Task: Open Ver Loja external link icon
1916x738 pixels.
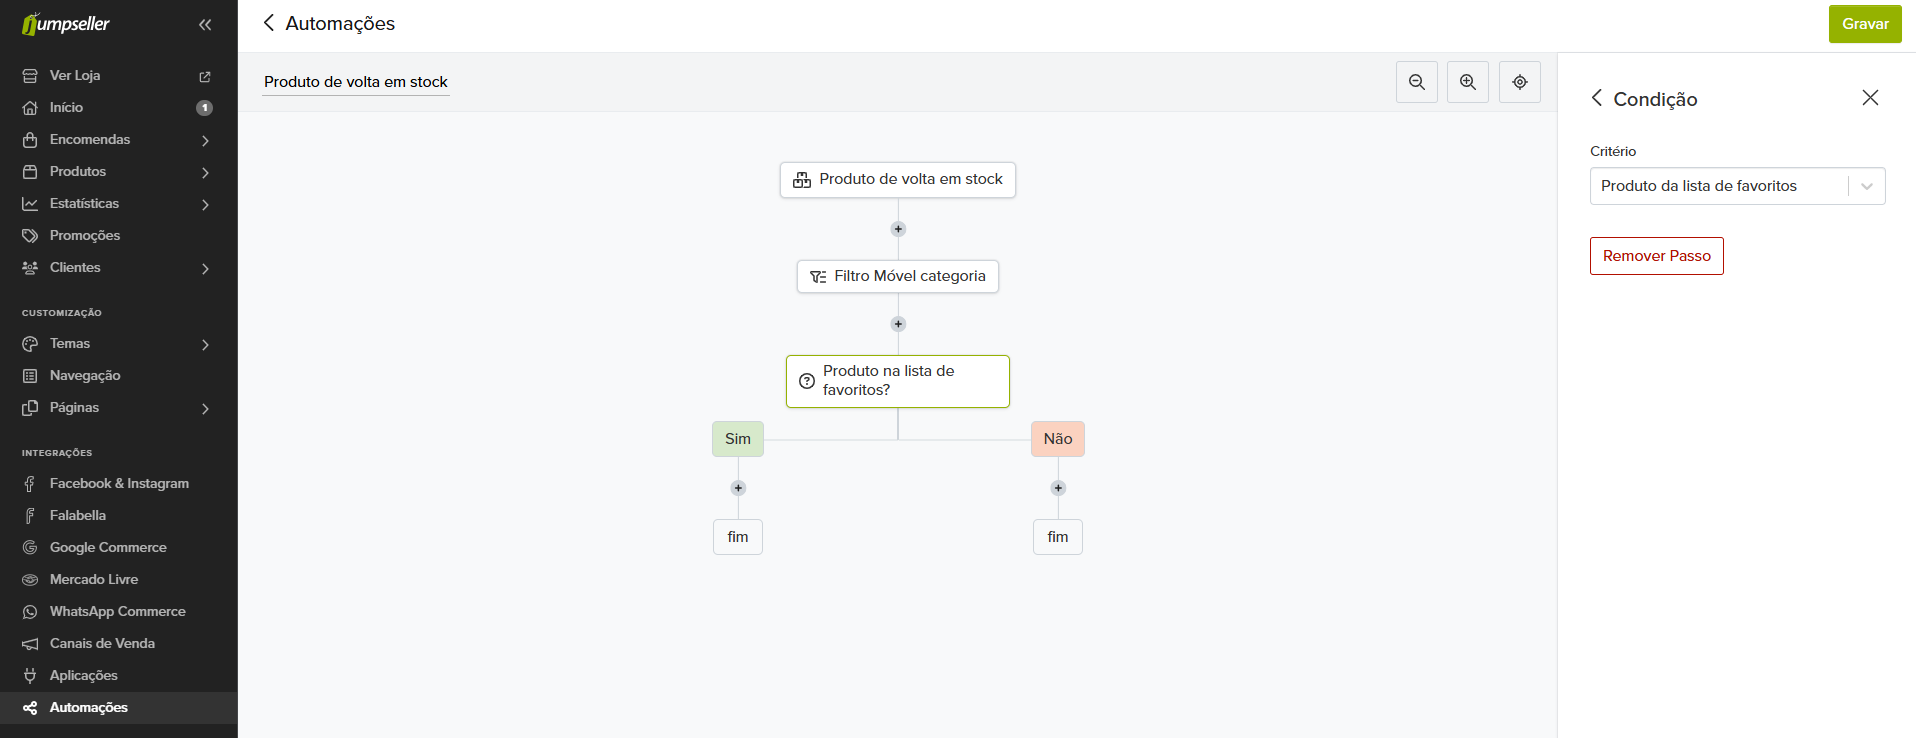Action: (x=205, y=76)
